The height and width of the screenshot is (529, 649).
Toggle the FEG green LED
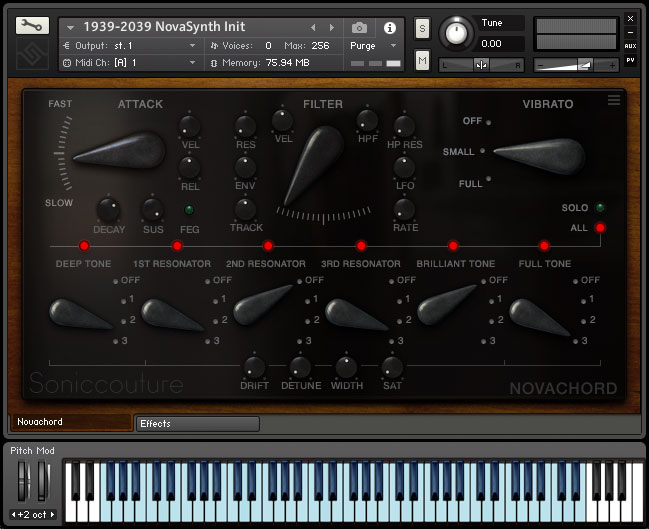[189, 209]
